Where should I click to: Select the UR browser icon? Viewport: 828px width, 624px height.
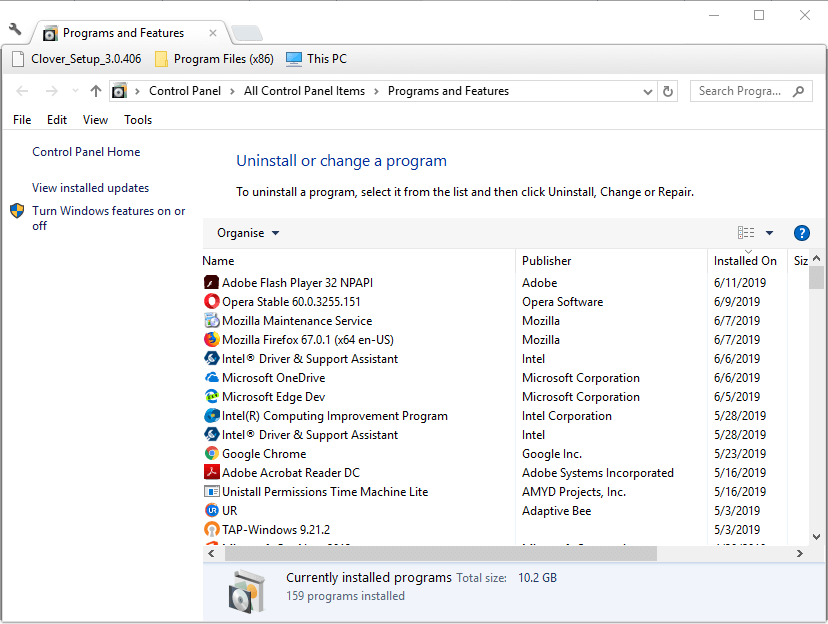(211, 510)
